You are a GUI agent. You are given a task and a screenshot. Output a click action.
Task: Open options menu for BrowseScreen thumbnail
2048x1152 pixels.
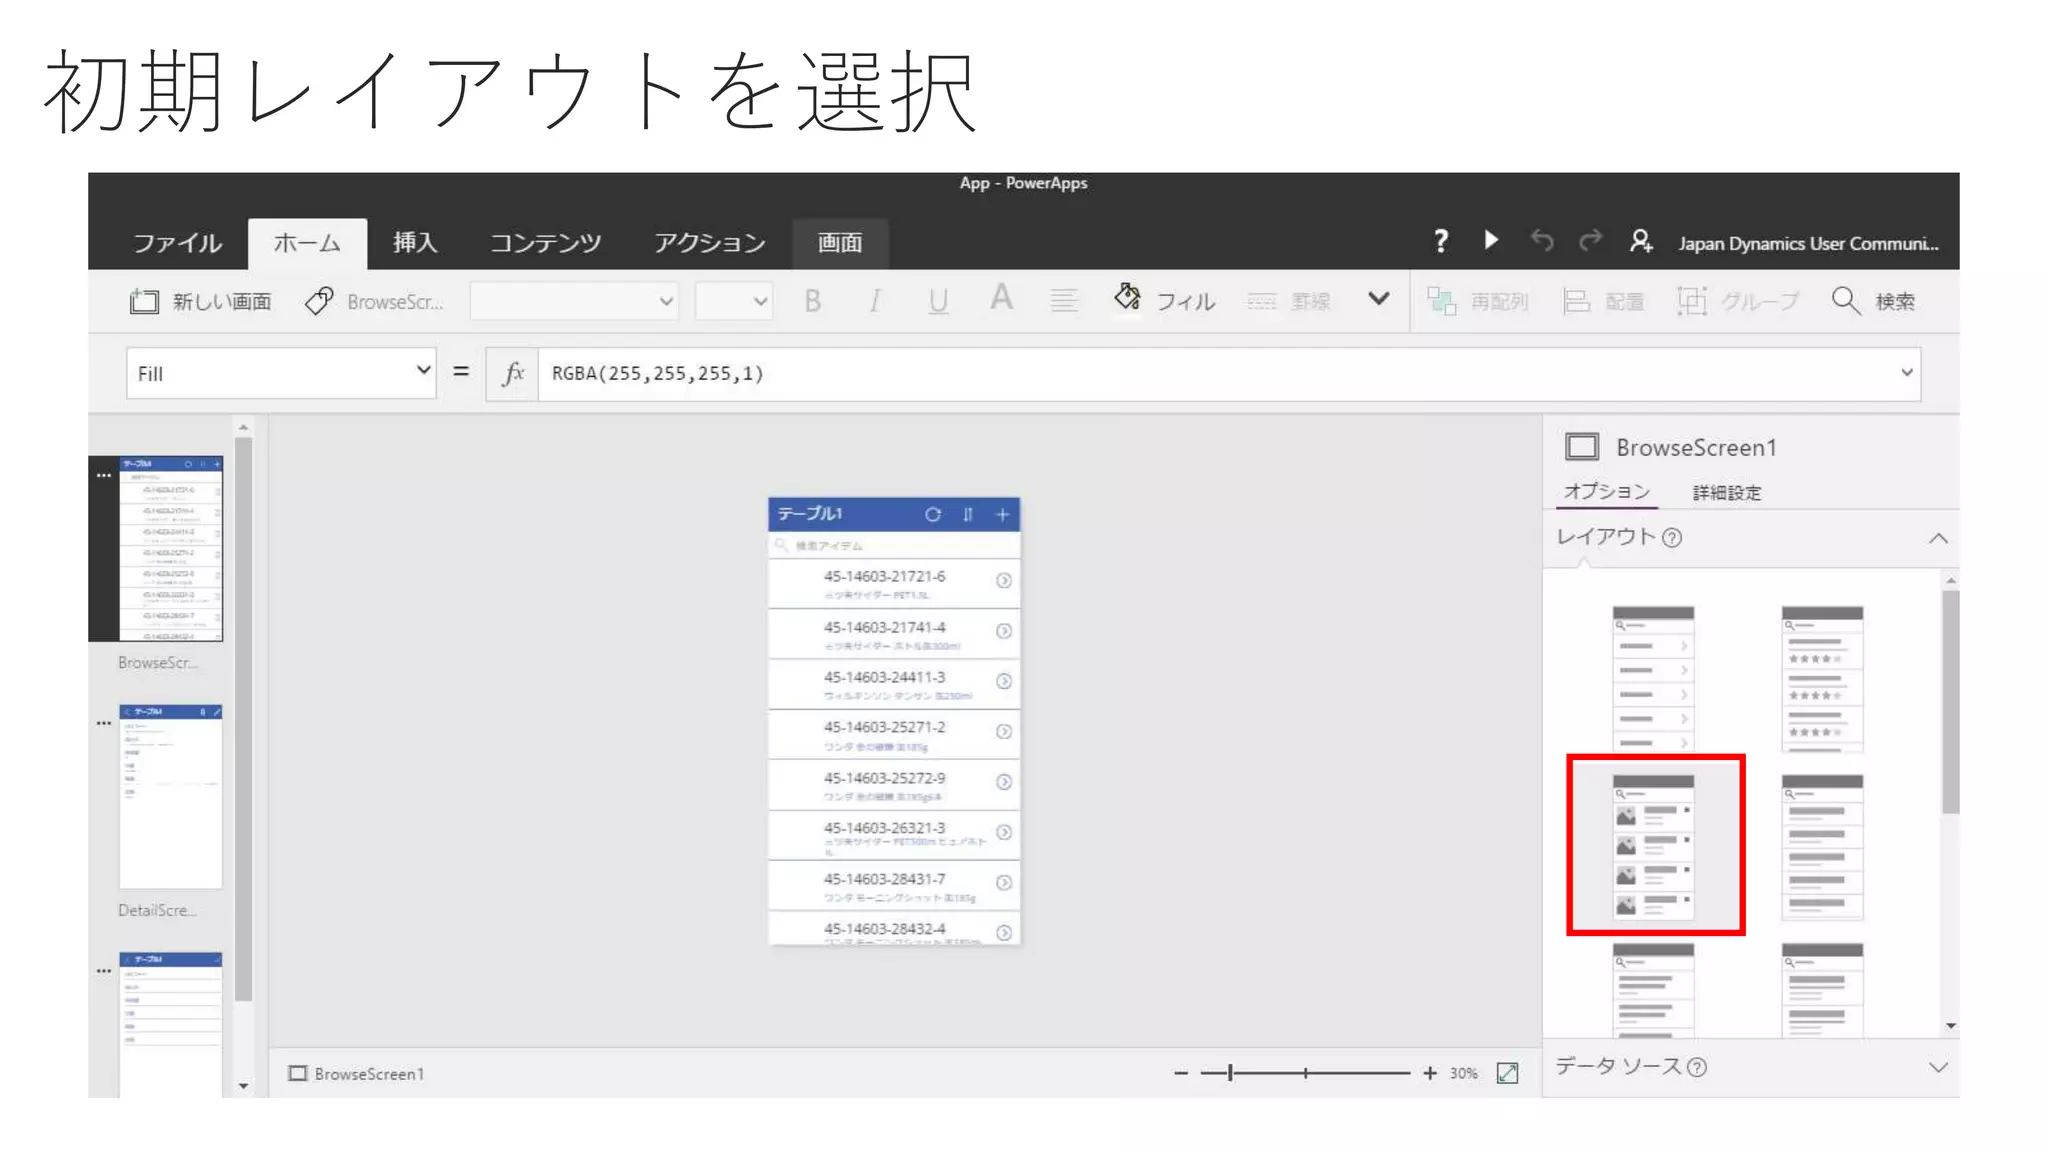104,476
